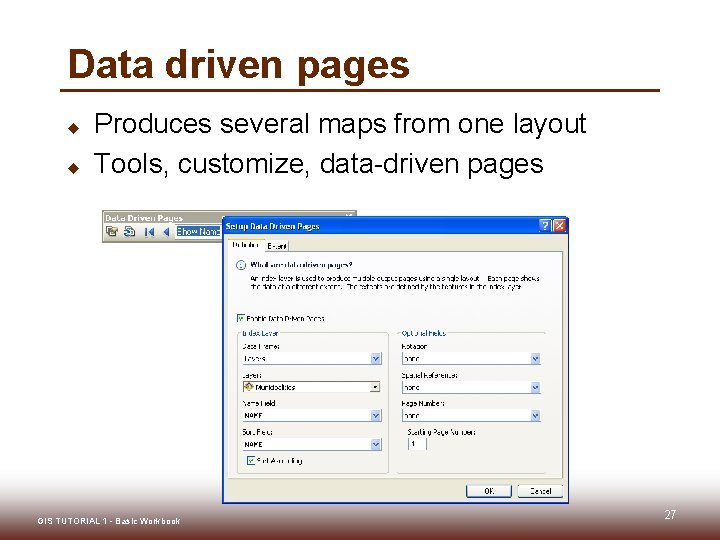Close the Setup Data Driven Pages dialog
This screenshot has height=540, width=720.
[x=559, y=225]
